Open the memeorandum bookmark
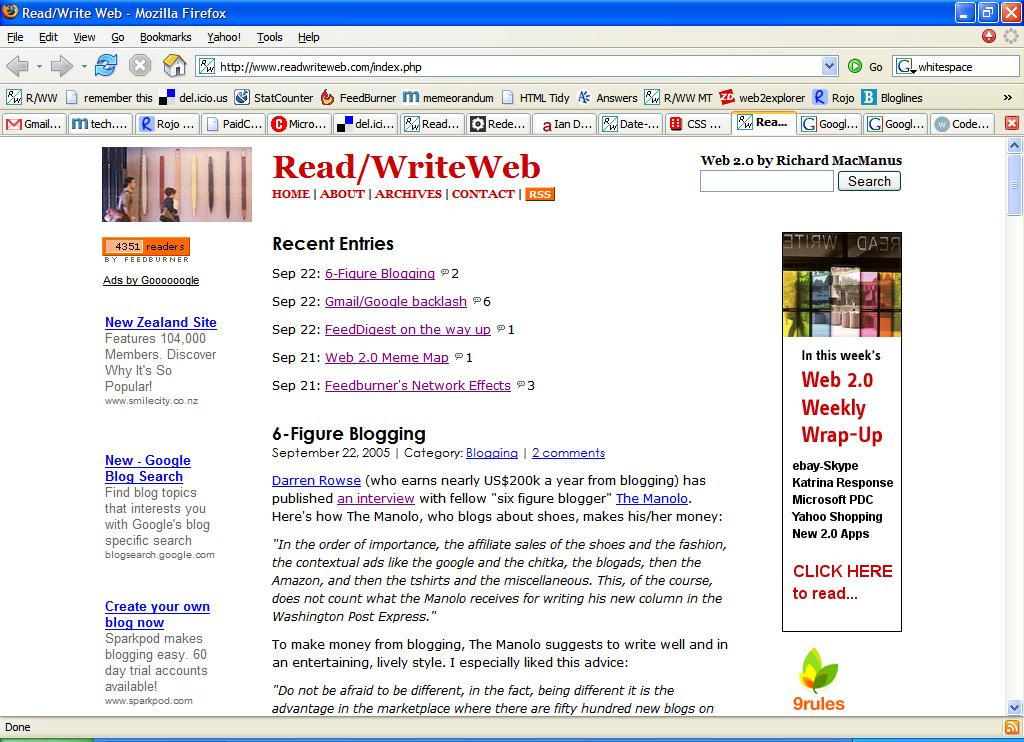This screenshot has height=742, width=1024. (x=449, y=97)
